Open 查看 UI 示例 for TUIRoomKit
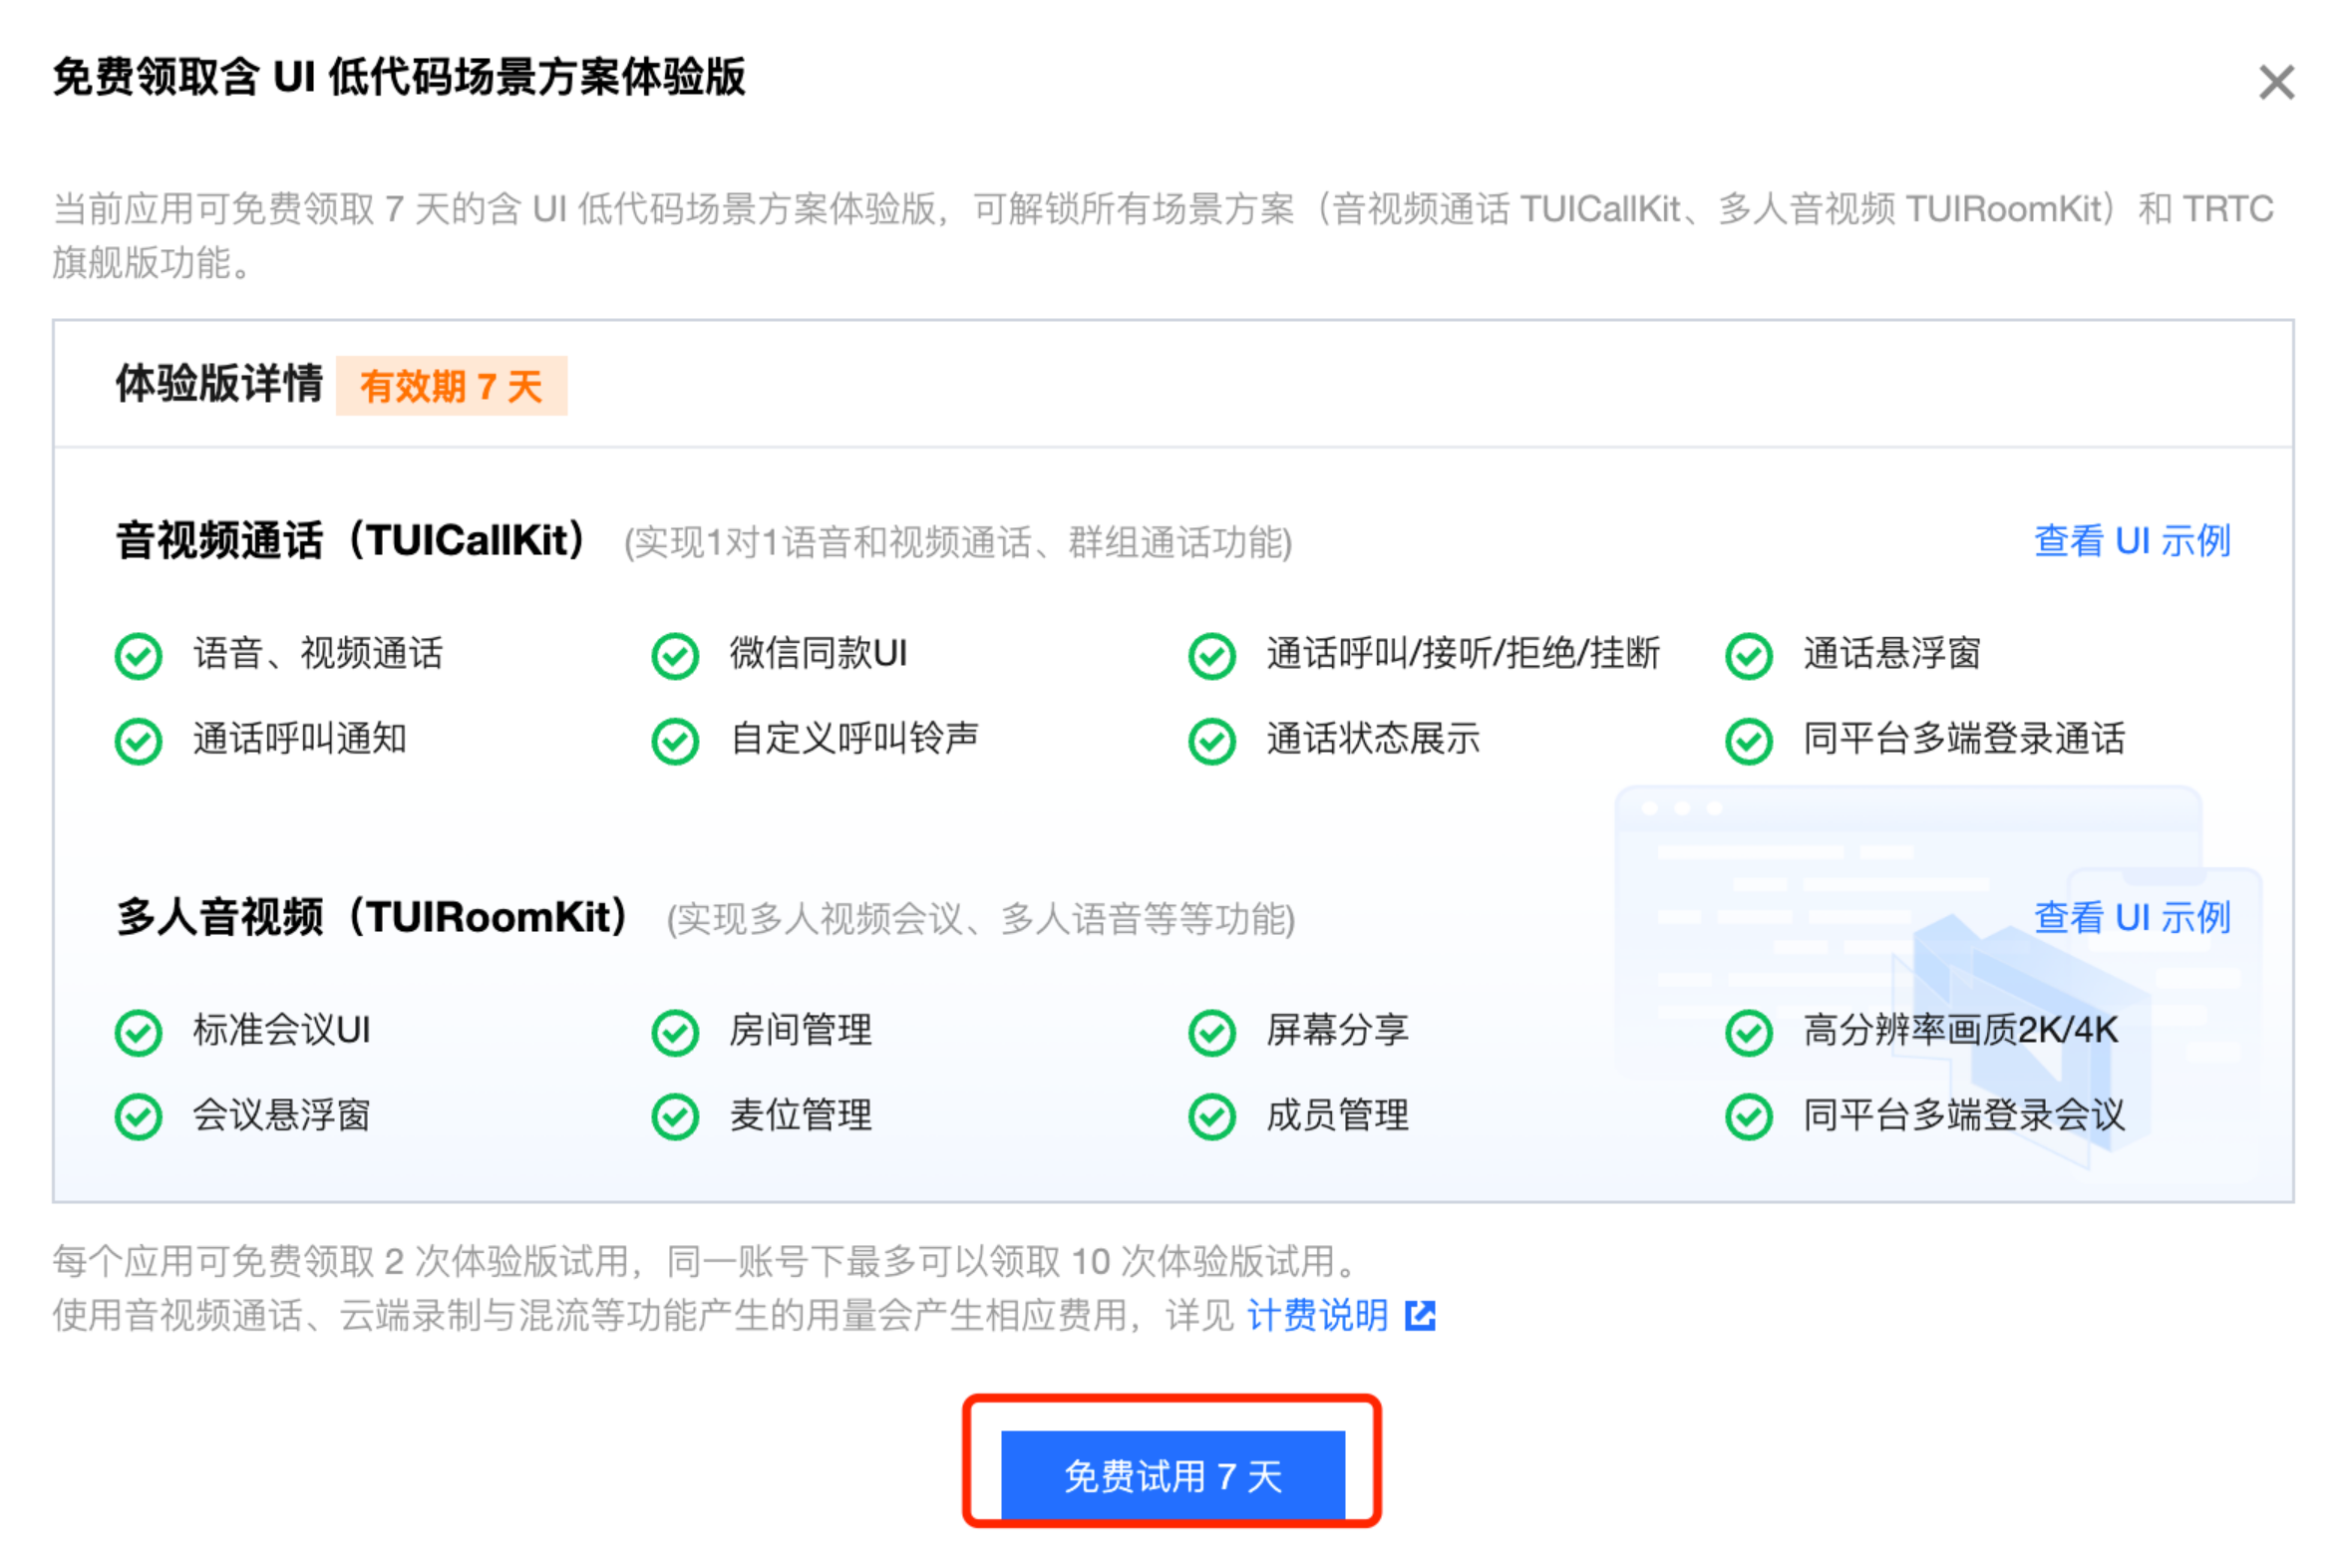Screen dimensions: 2347x1568 (2131, 917)
